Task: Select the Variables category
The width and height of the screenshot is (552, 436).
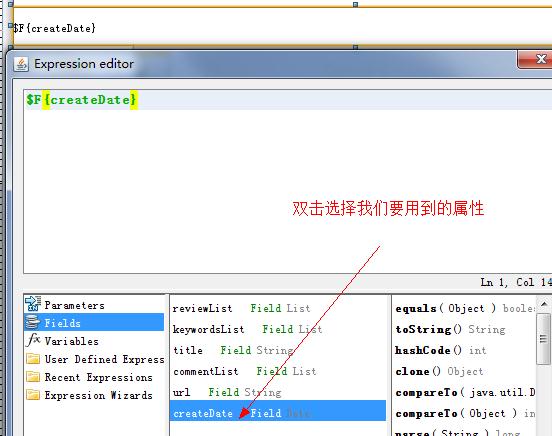Action: click(94, 341)
